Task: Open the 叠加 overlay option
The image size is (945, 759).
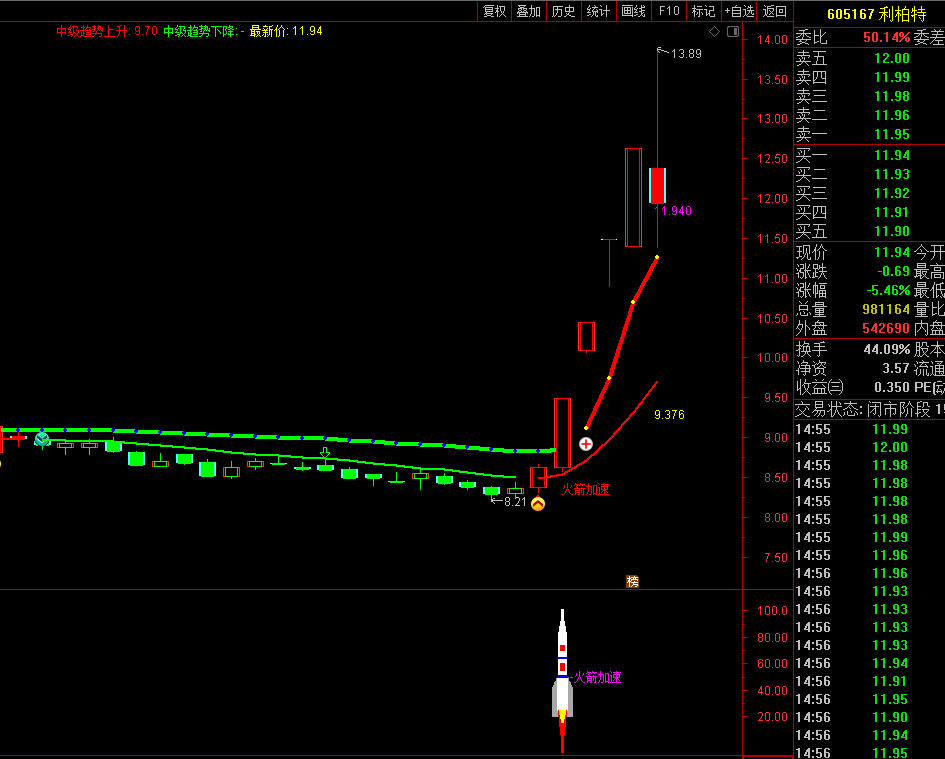Action: [x=529, y=11]
